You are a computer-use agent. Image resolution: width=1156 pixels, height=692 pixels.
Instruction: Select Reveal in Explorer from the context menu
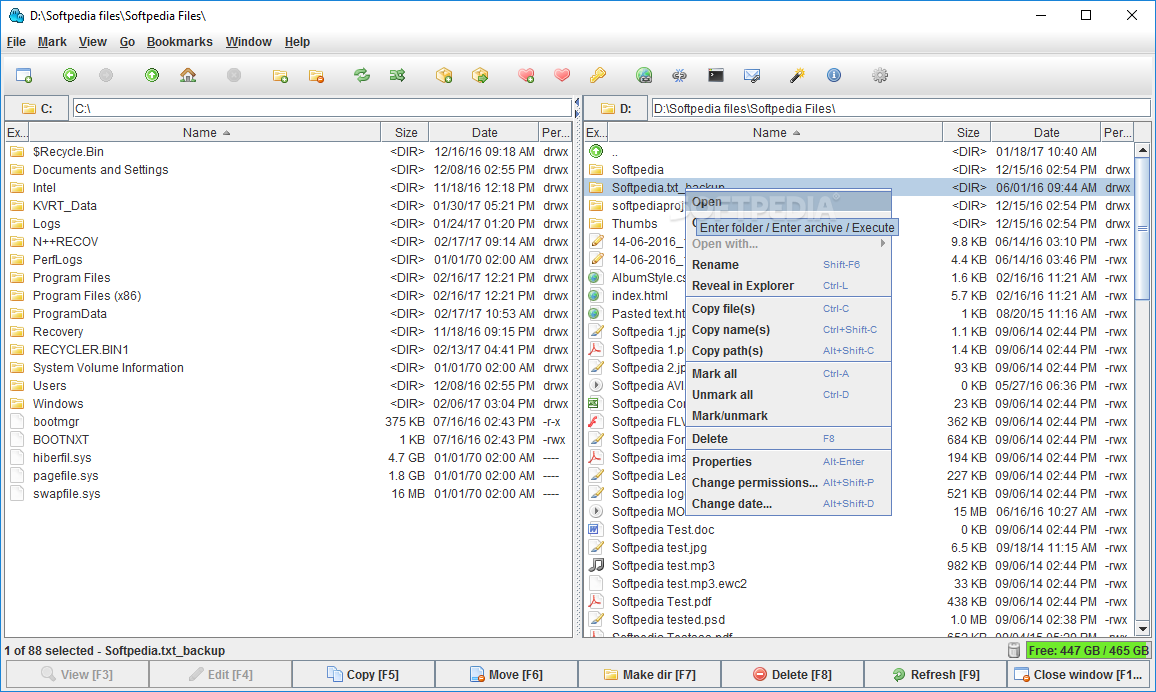coord(788,286)
